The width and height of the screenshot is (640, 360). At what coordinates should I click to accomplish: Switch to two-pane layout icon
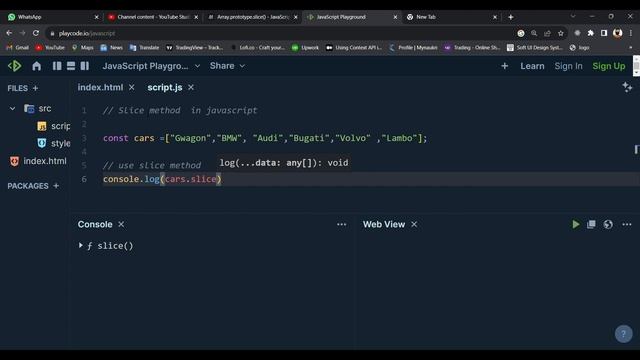pyautogui.click(x=84, y=66)
